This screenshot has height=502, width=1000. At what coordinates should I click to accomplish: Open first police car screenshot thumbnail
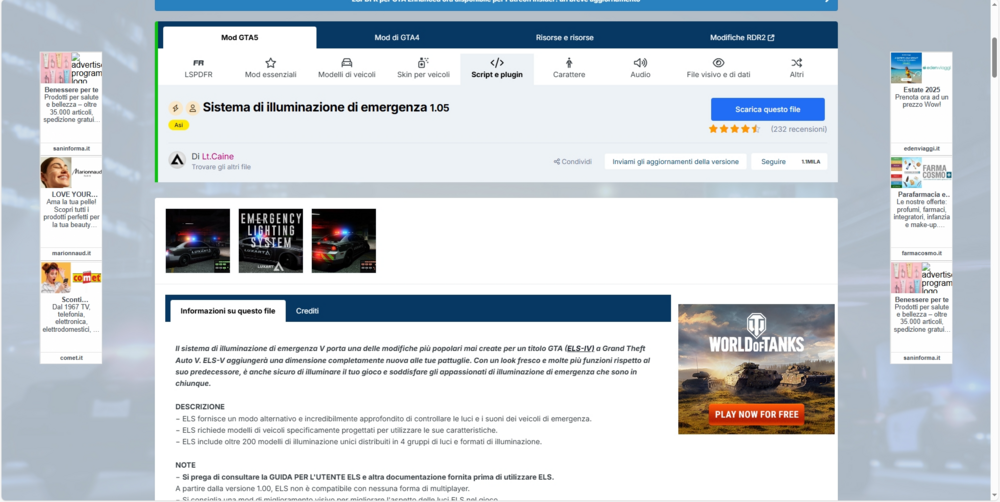[x=198, y=240]
